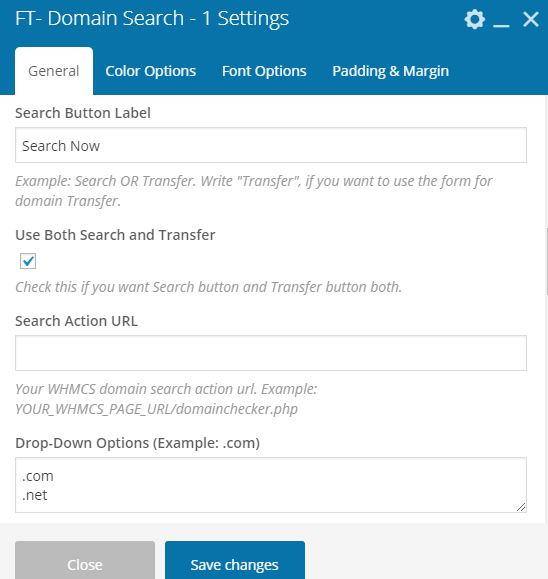Click the Search Button Label heading
The height and width of the screenshot is (579, 548).
click(x=83, y=113)
